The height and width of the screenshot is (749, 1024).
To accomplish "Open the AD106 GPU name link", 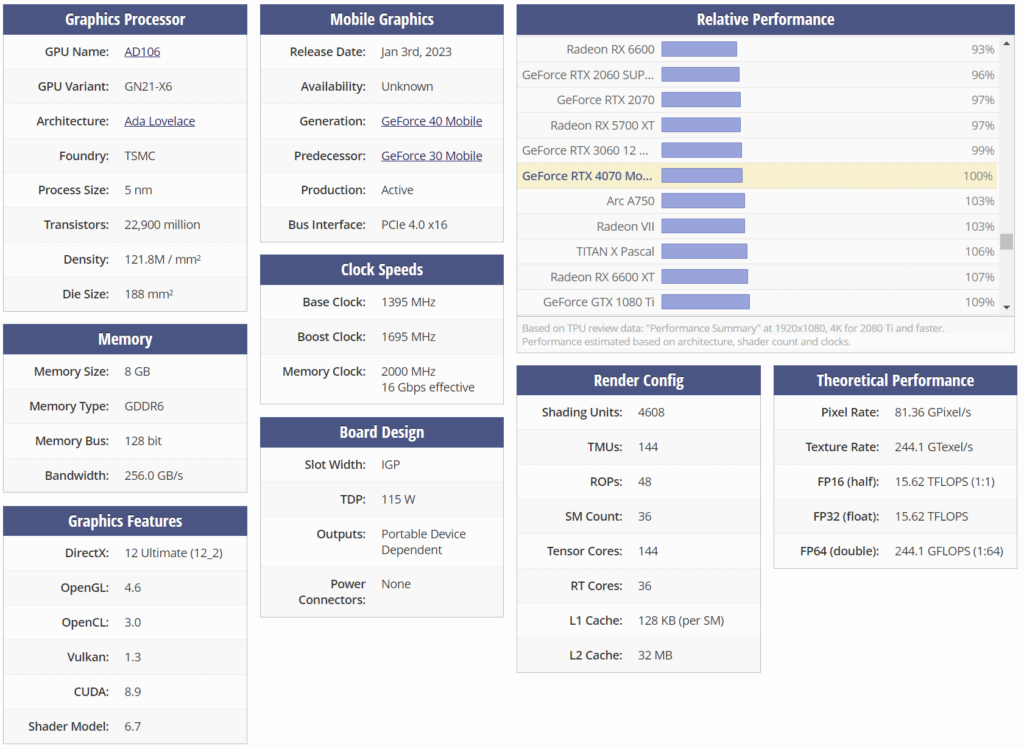I will (x=141, y=52).
